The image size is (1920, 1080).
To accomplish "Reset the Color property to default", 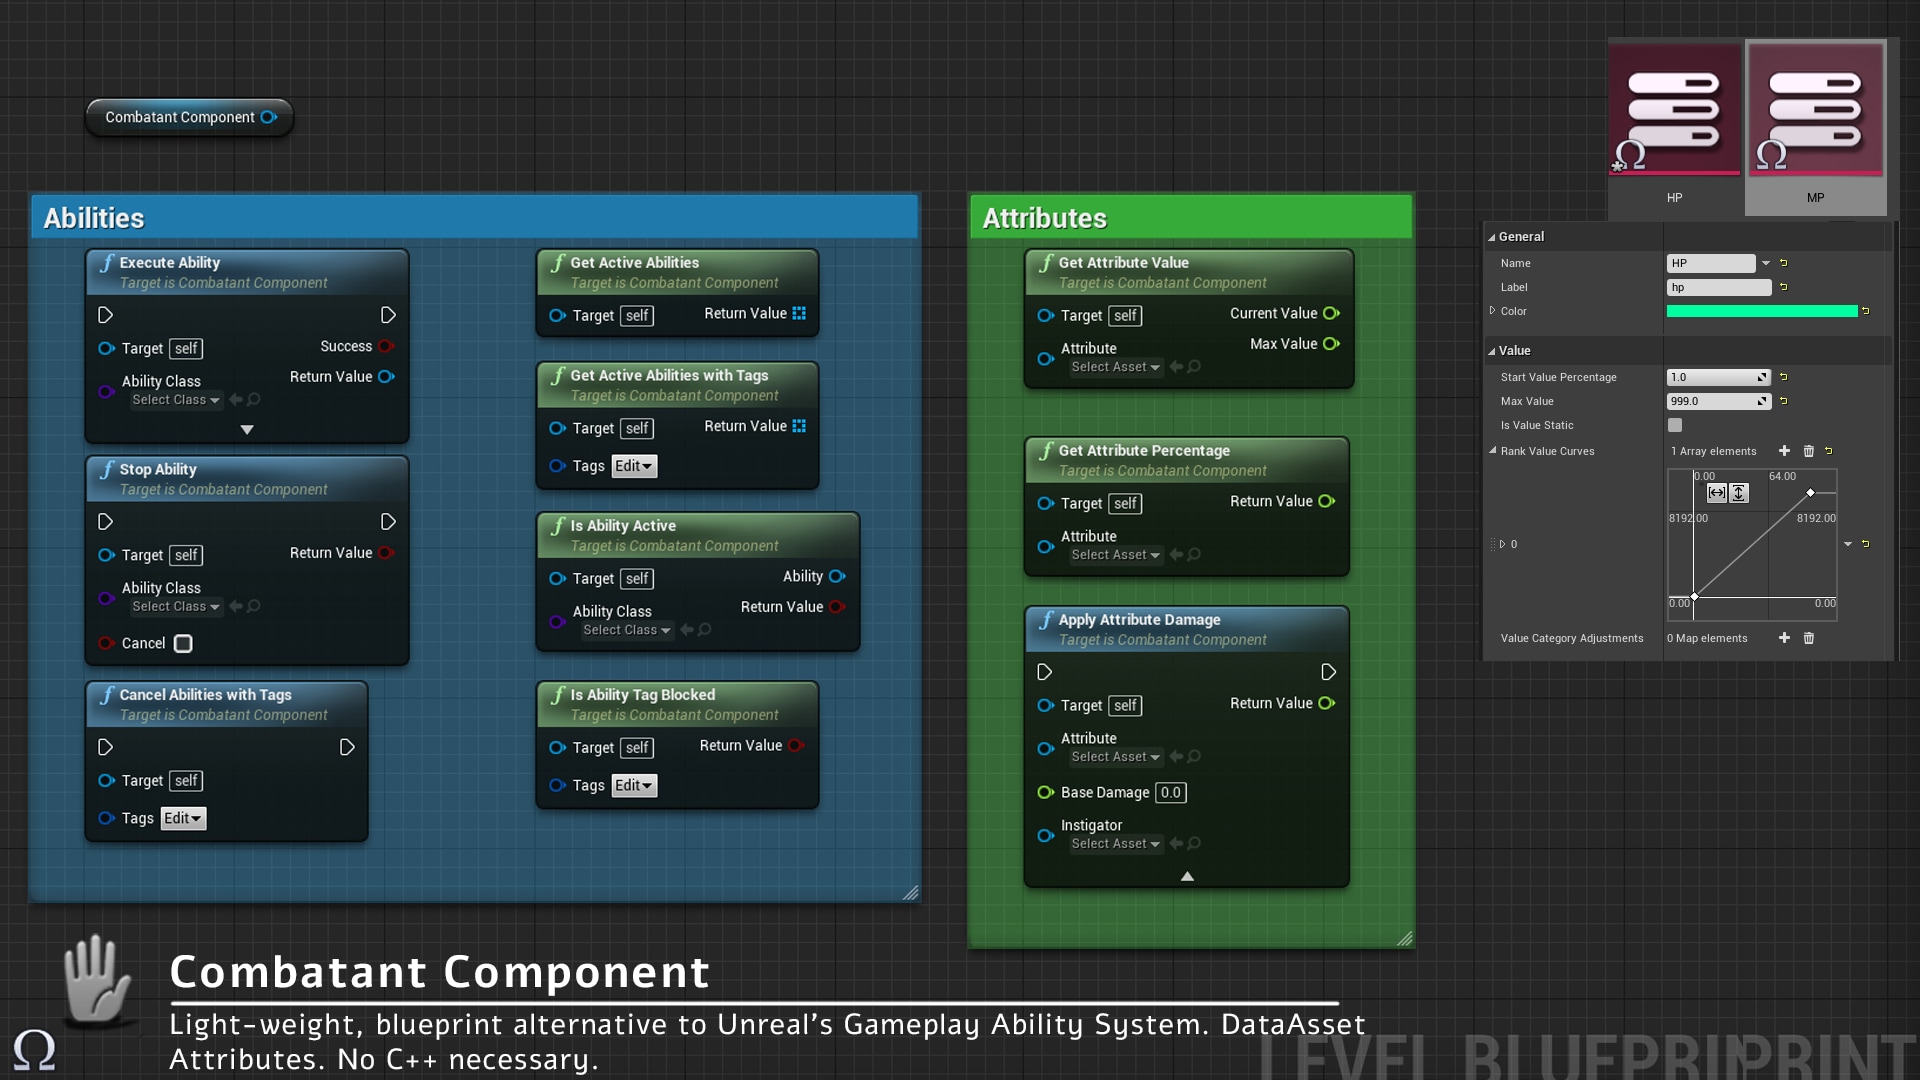I will (x=1865, y=311).
